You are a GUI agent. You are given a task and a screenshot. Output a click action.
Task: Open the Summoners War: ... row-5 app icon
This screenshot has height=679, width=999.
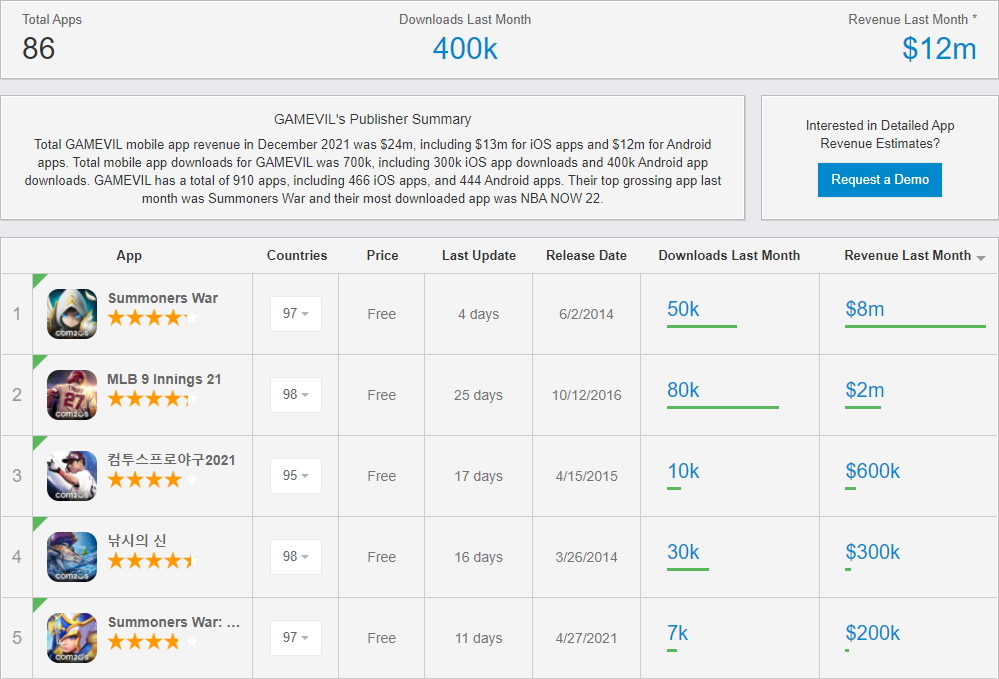[72, 637]
